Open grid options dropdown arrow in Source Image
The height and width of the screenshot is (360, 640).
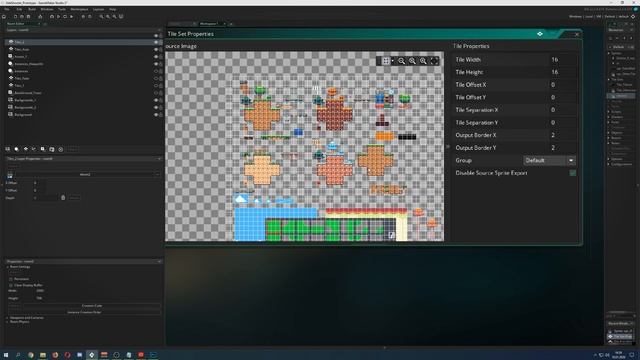tap(392, 61)
